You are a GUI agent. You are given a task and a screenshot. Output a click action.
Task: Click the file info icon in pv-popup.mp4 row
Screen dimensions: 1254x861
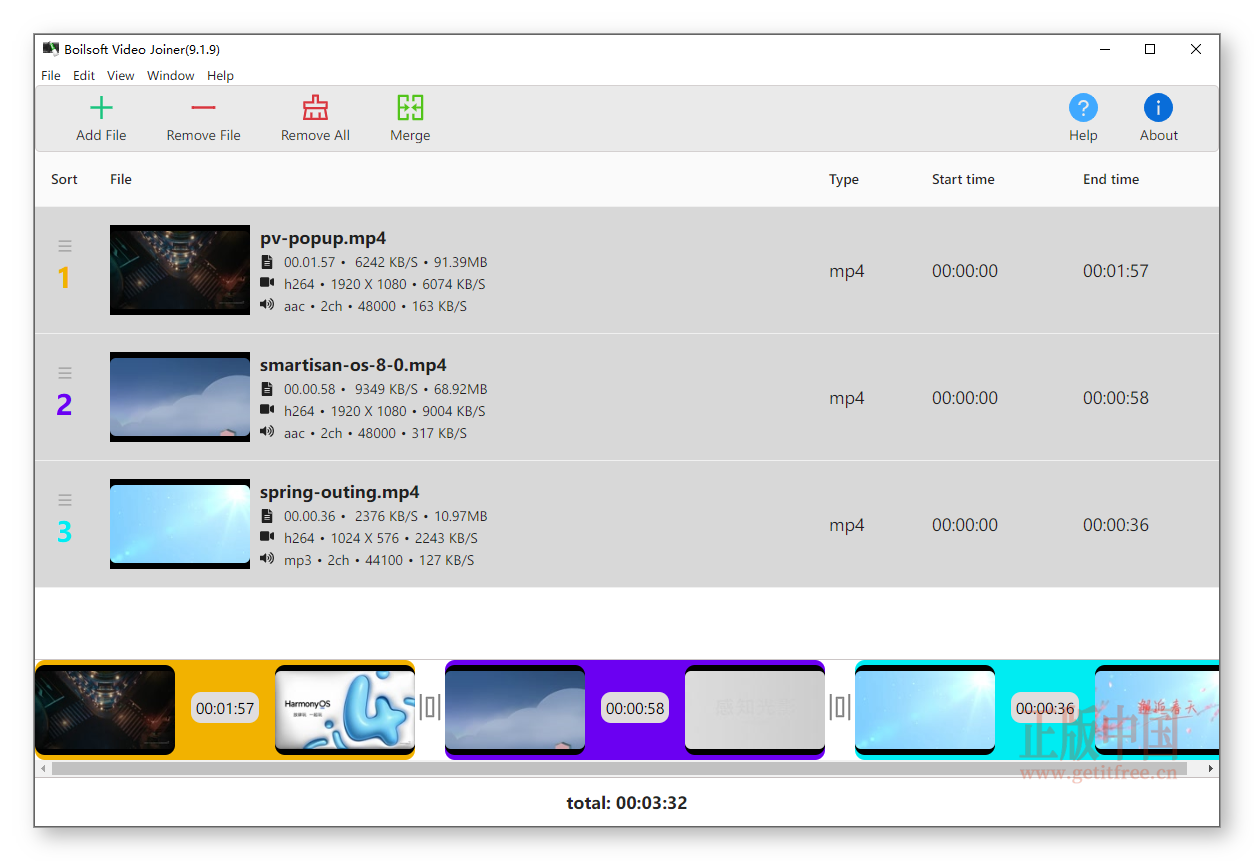tap(267, 262)
